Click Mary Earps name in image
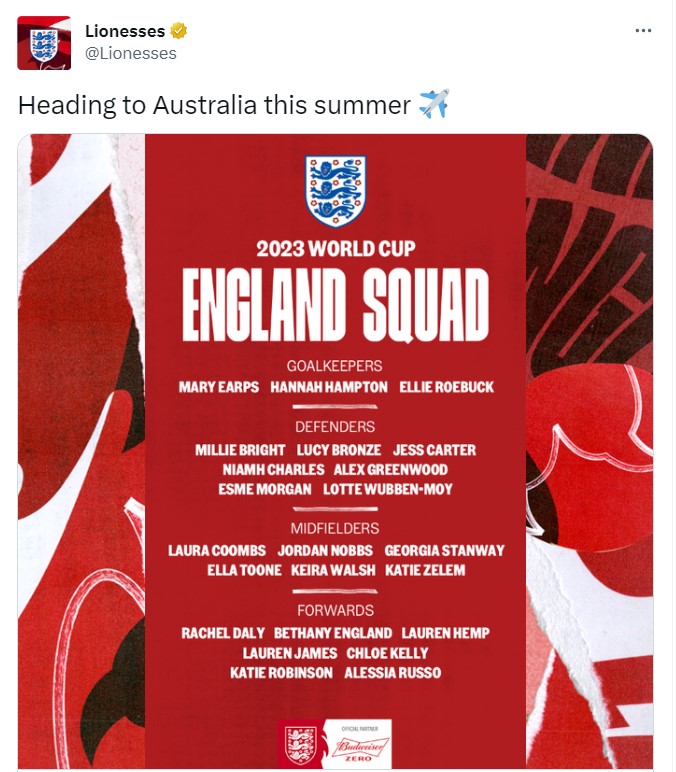 (x=219, y=387)
